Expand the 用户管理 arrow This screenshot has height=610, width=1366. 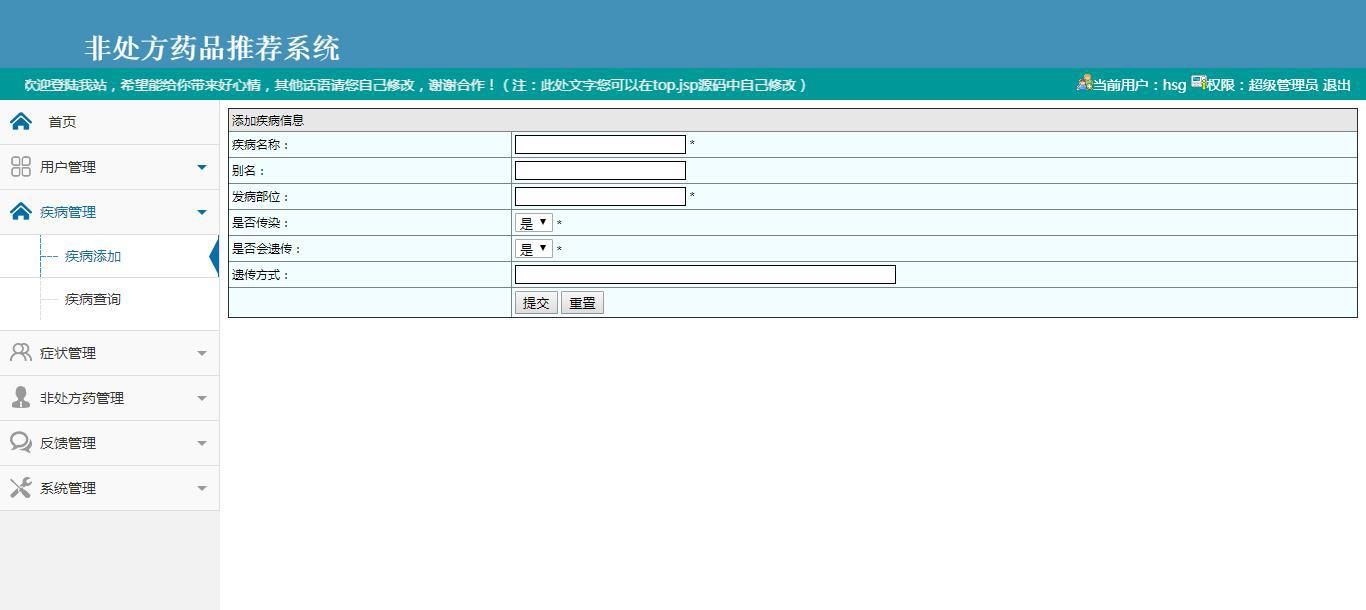point(202,167)
